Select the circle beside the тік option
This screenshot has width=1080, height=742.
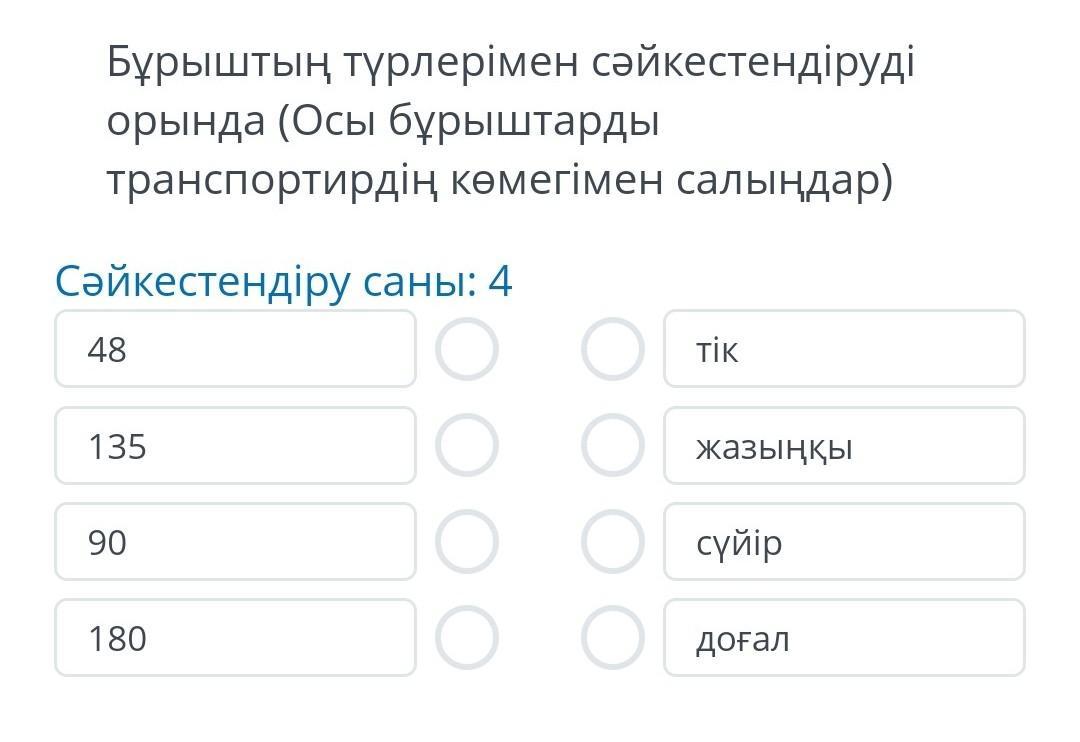(613, 349)
